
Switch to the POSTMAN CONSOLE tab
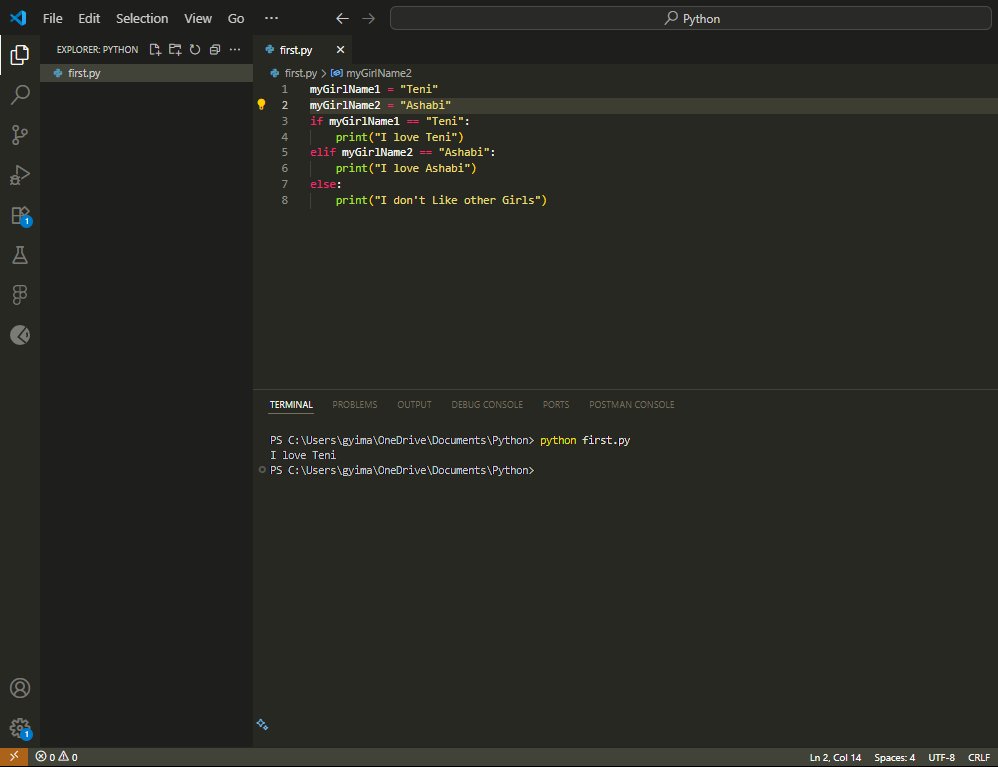631,405
